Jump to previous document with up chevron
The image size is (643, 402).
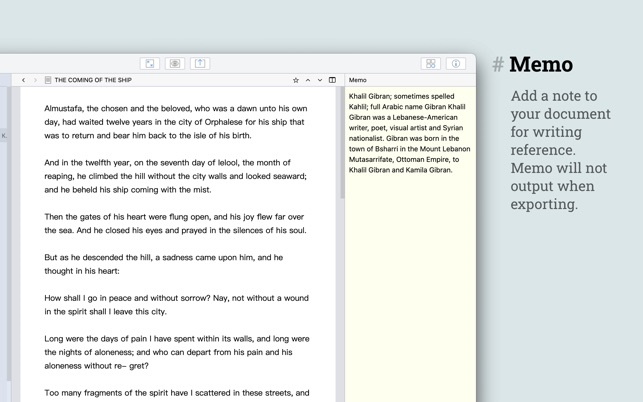[308, 80]
